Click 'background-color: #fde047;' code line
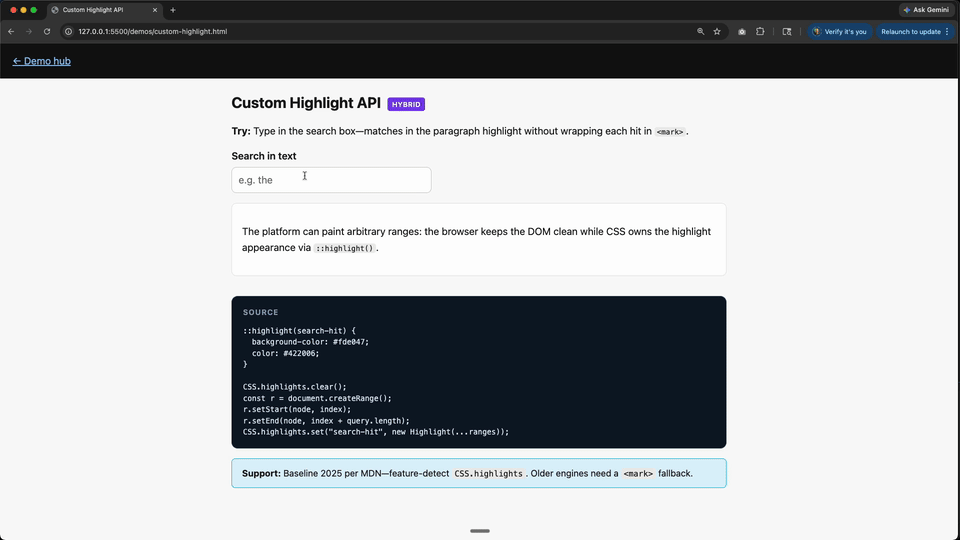The height and width of the screenshot is (540, 960). pyautogui.click(x=310, y=342)
